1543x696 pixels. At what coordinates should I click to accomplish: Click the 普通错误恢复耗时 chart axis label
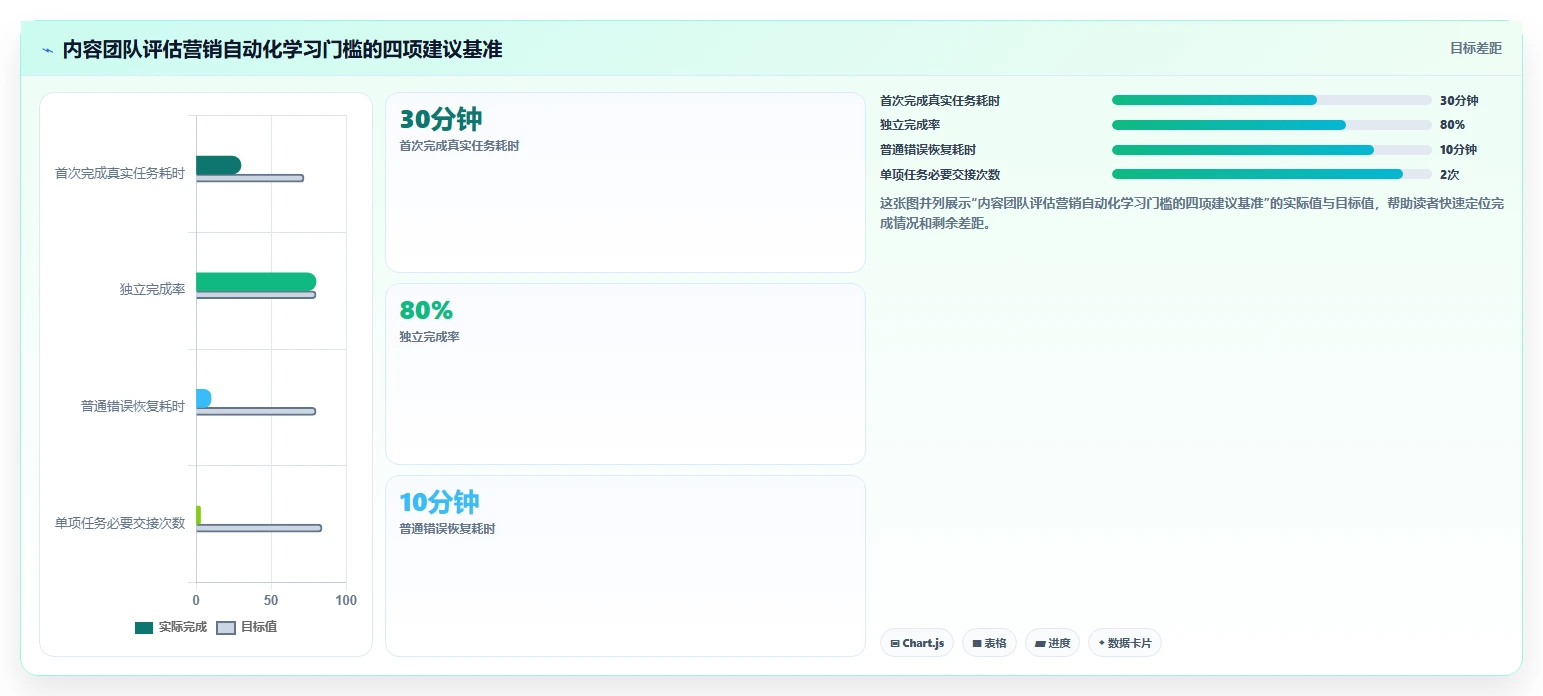pos(133,406)
